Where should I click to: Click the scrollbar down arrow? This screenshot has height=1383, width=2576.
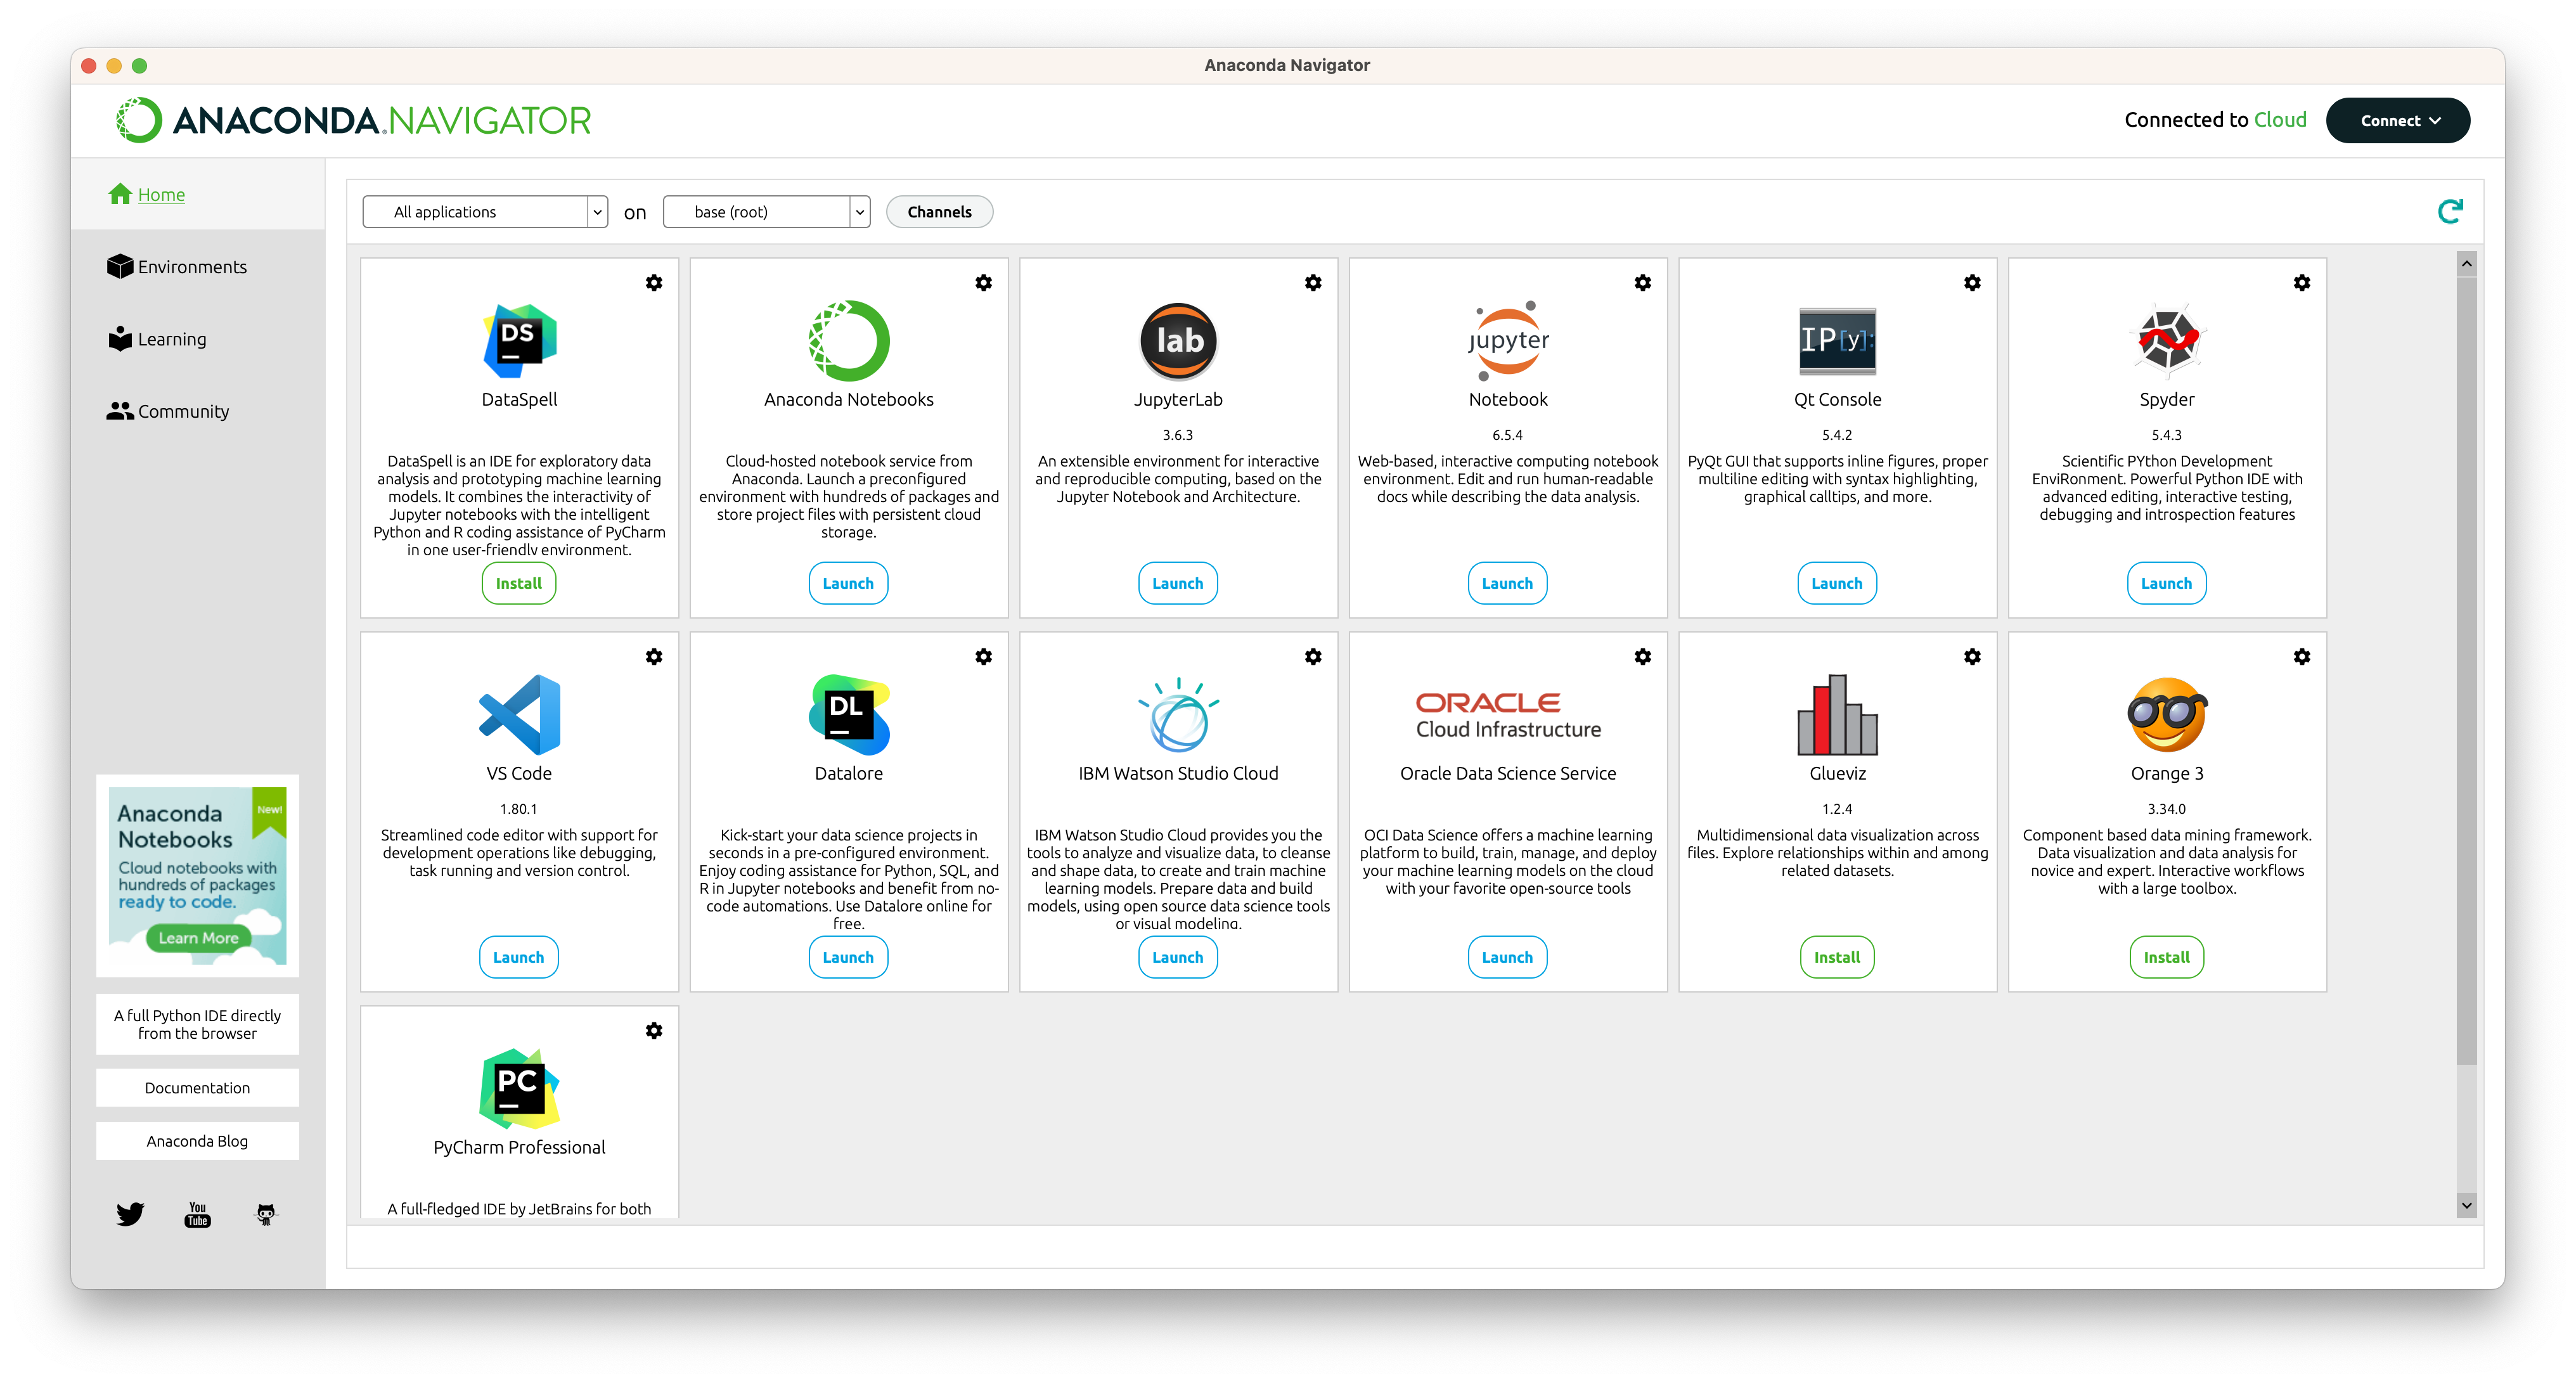(x=2466, y=1205)
